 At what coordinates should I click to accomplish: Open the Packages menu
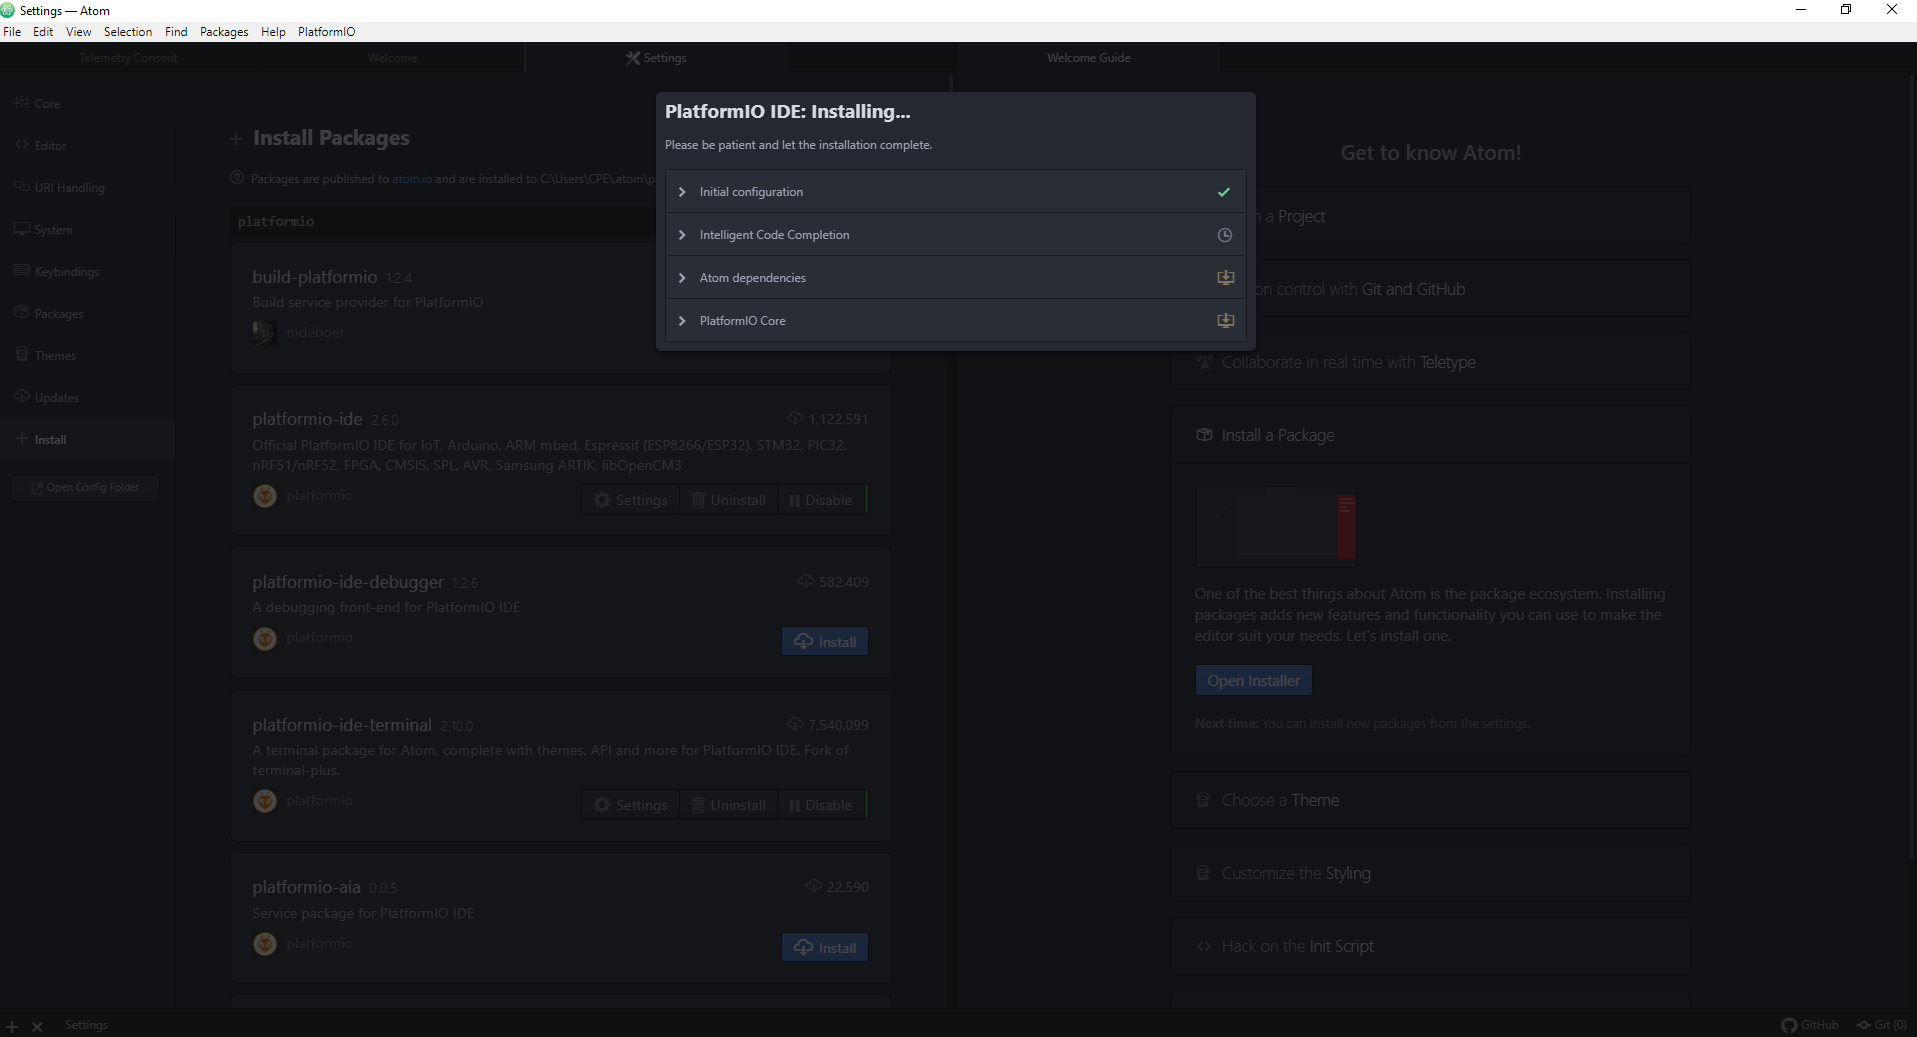click(224, 32)
